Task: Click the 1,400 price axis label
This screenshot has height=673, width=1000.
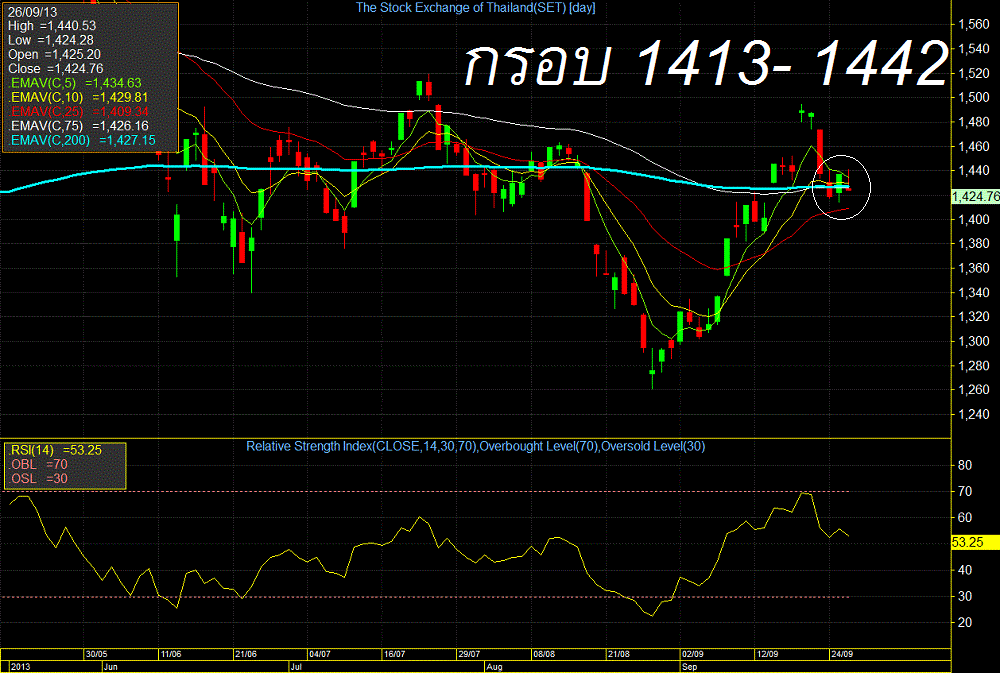Action: click(x=974, y=219)
